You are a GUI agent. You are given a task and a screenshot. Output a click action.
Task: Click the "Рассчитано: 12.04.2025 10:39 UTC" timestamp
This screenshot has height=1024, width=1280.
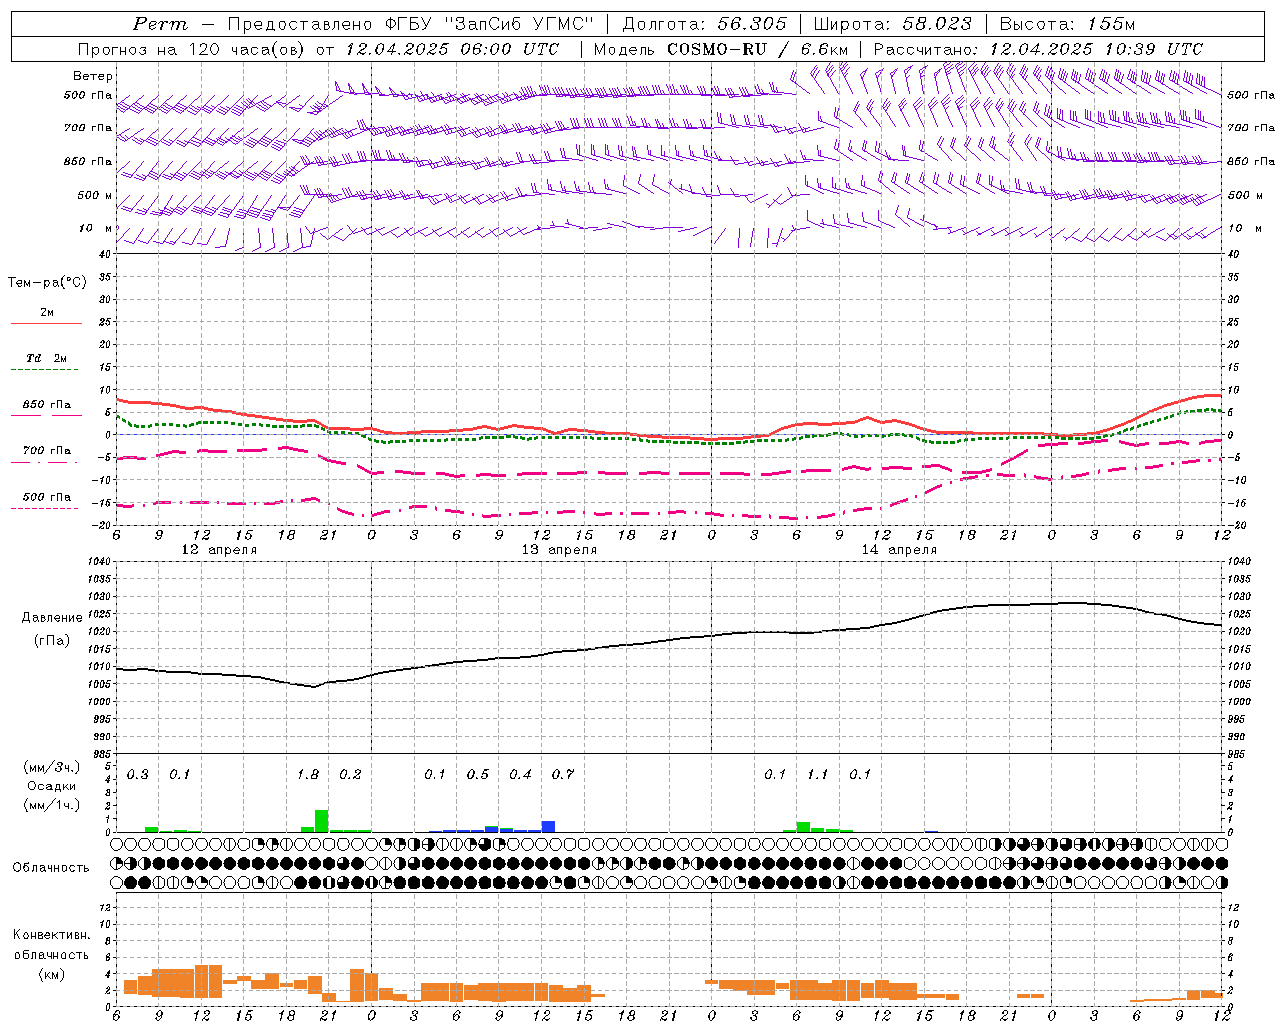point(1039,49)
